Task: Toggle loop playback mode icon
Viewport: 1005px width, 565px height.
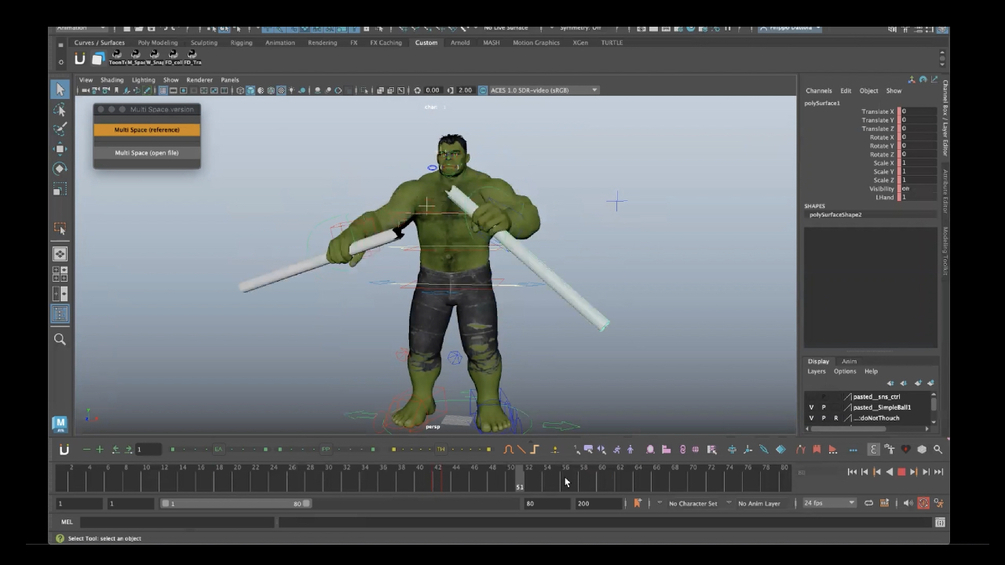Action: (868, 504)
